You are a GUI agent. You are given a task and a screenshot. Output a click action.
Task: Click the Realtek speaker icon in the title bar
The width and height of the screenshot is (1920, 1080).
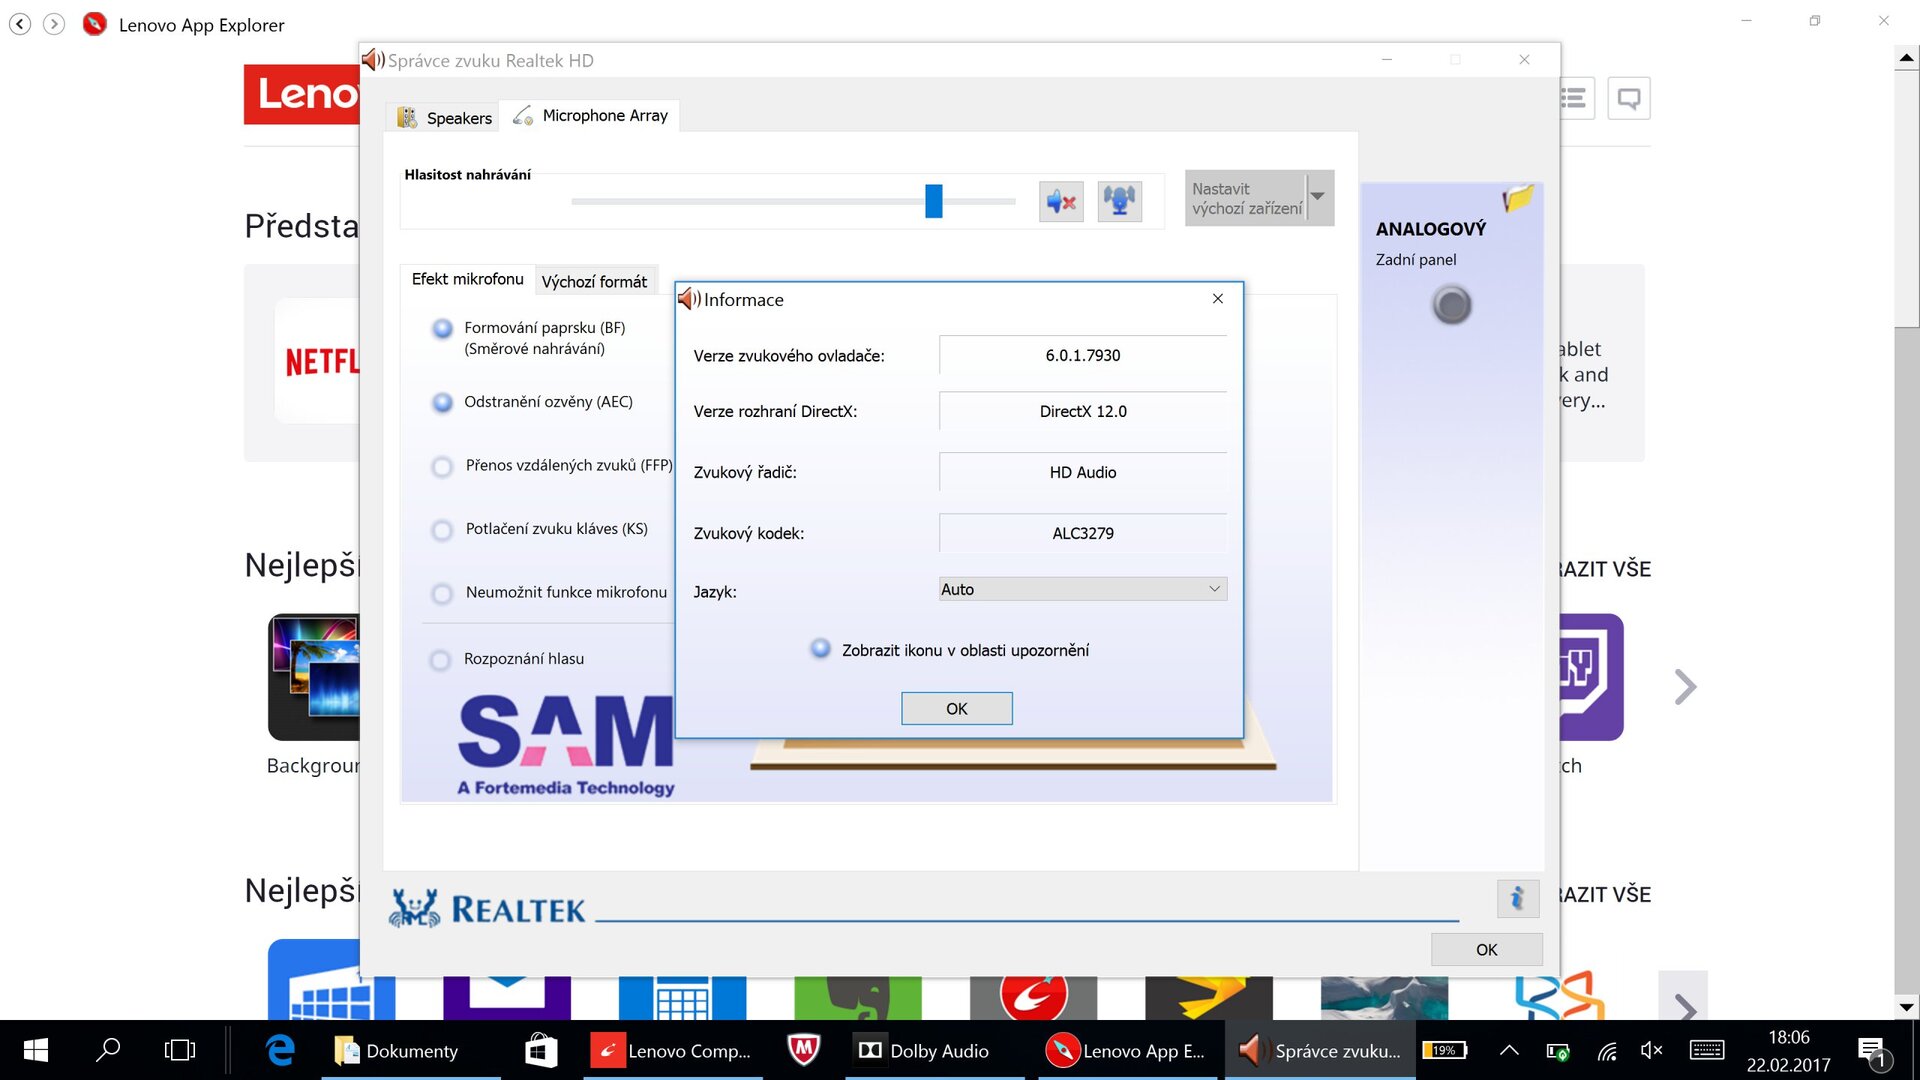[371, 60]
